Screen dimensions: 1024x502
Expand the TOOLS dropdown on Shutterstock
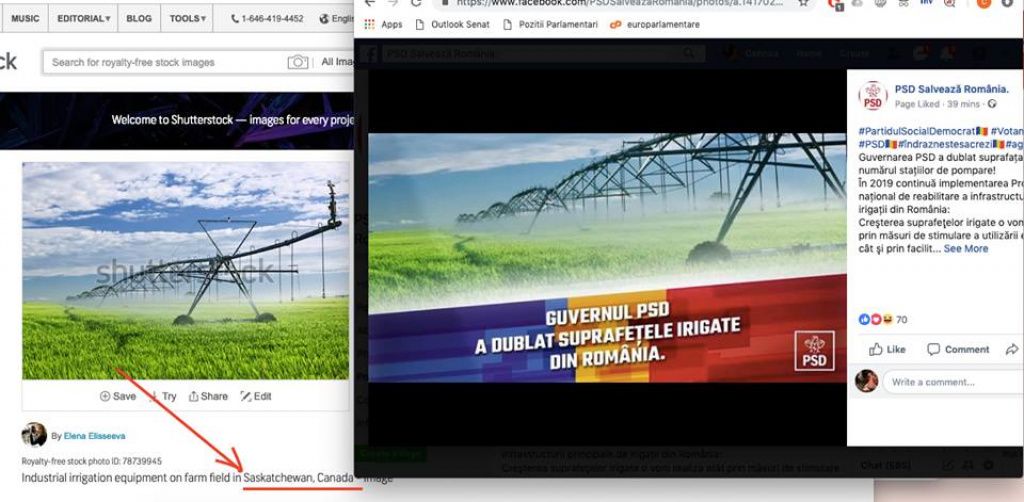pyautogui.click(x=187, y=18)
